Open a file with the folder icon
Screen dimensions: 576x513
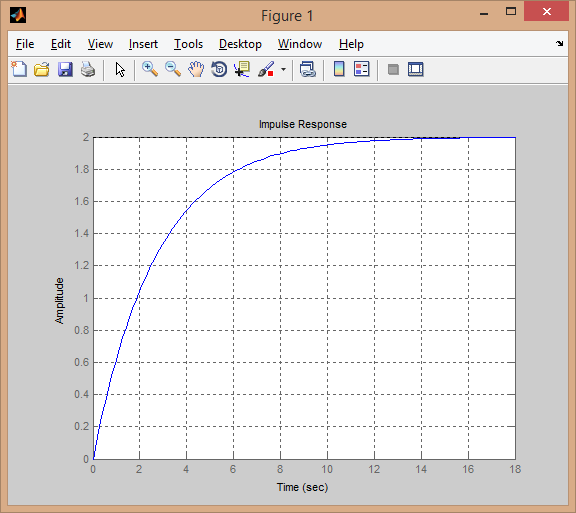[42, 69]
